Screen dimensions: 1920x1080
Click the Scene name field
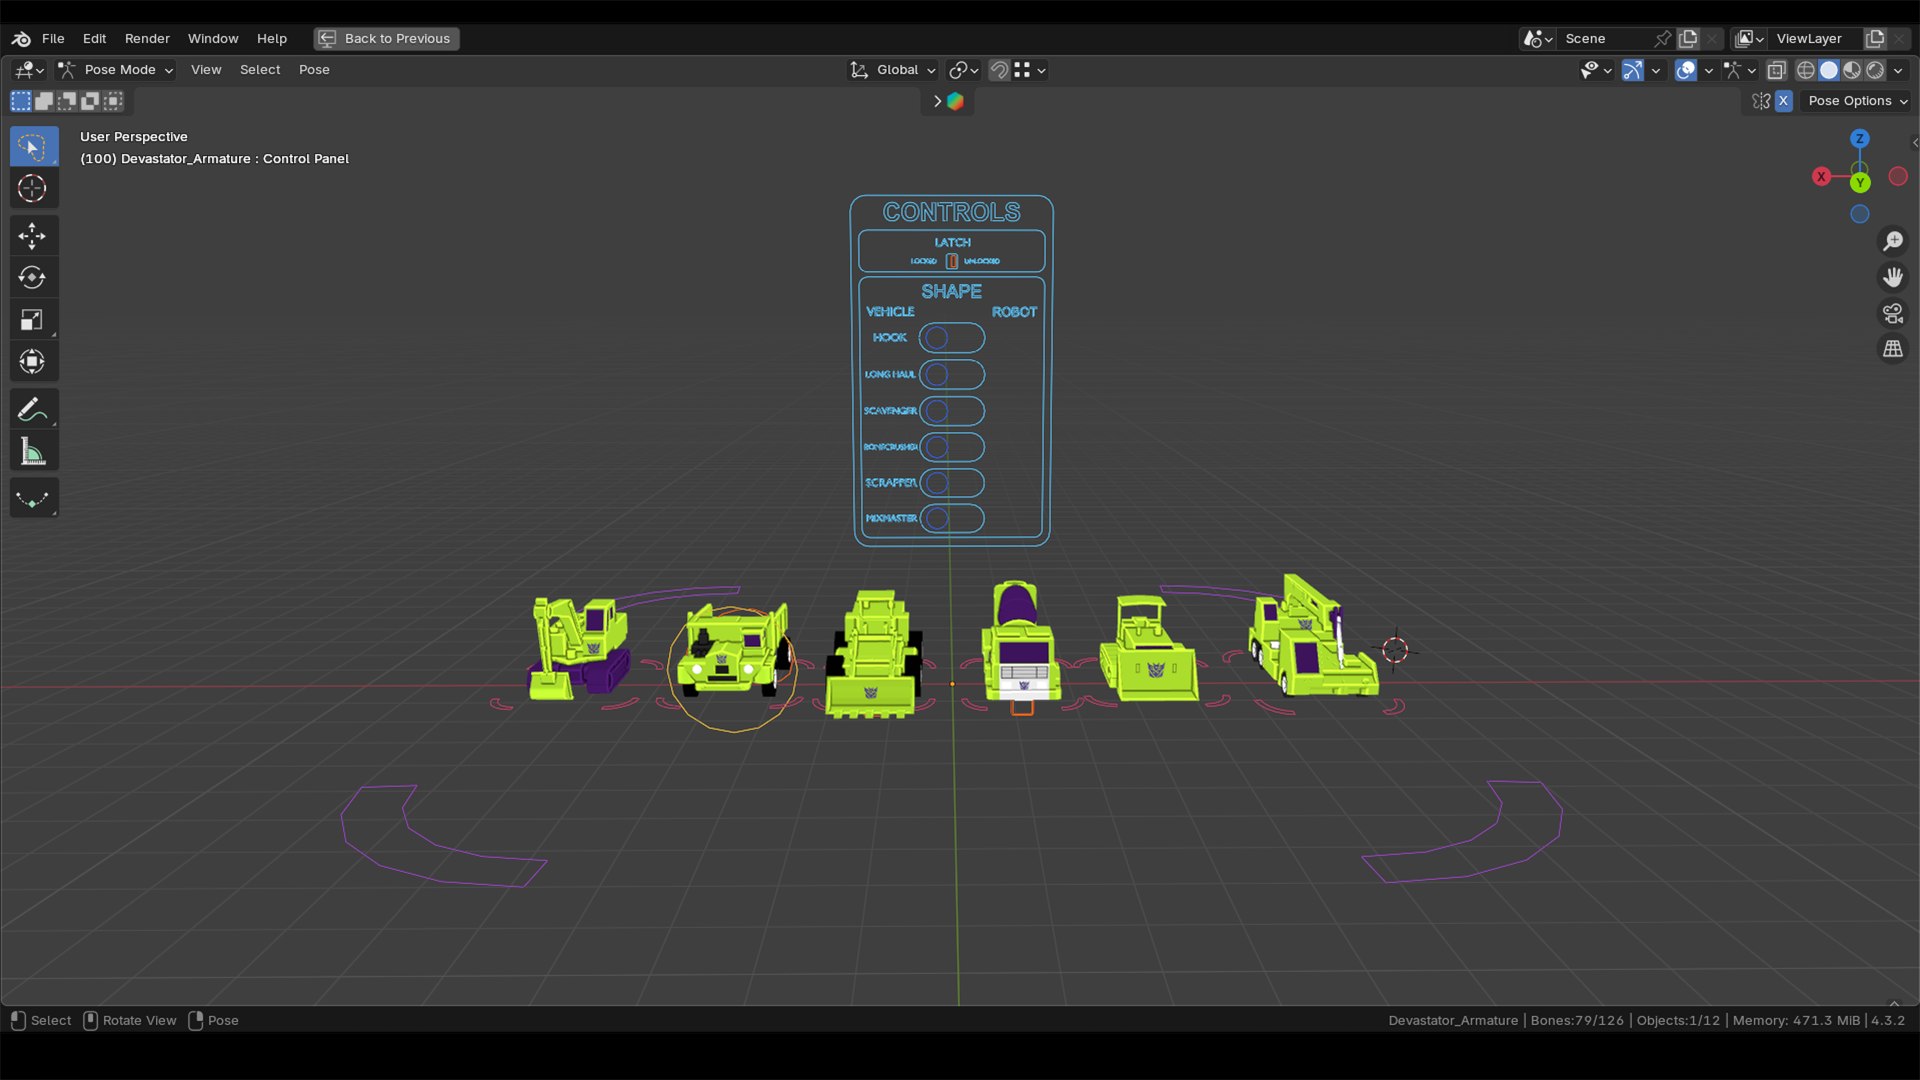pos(1605,39)
